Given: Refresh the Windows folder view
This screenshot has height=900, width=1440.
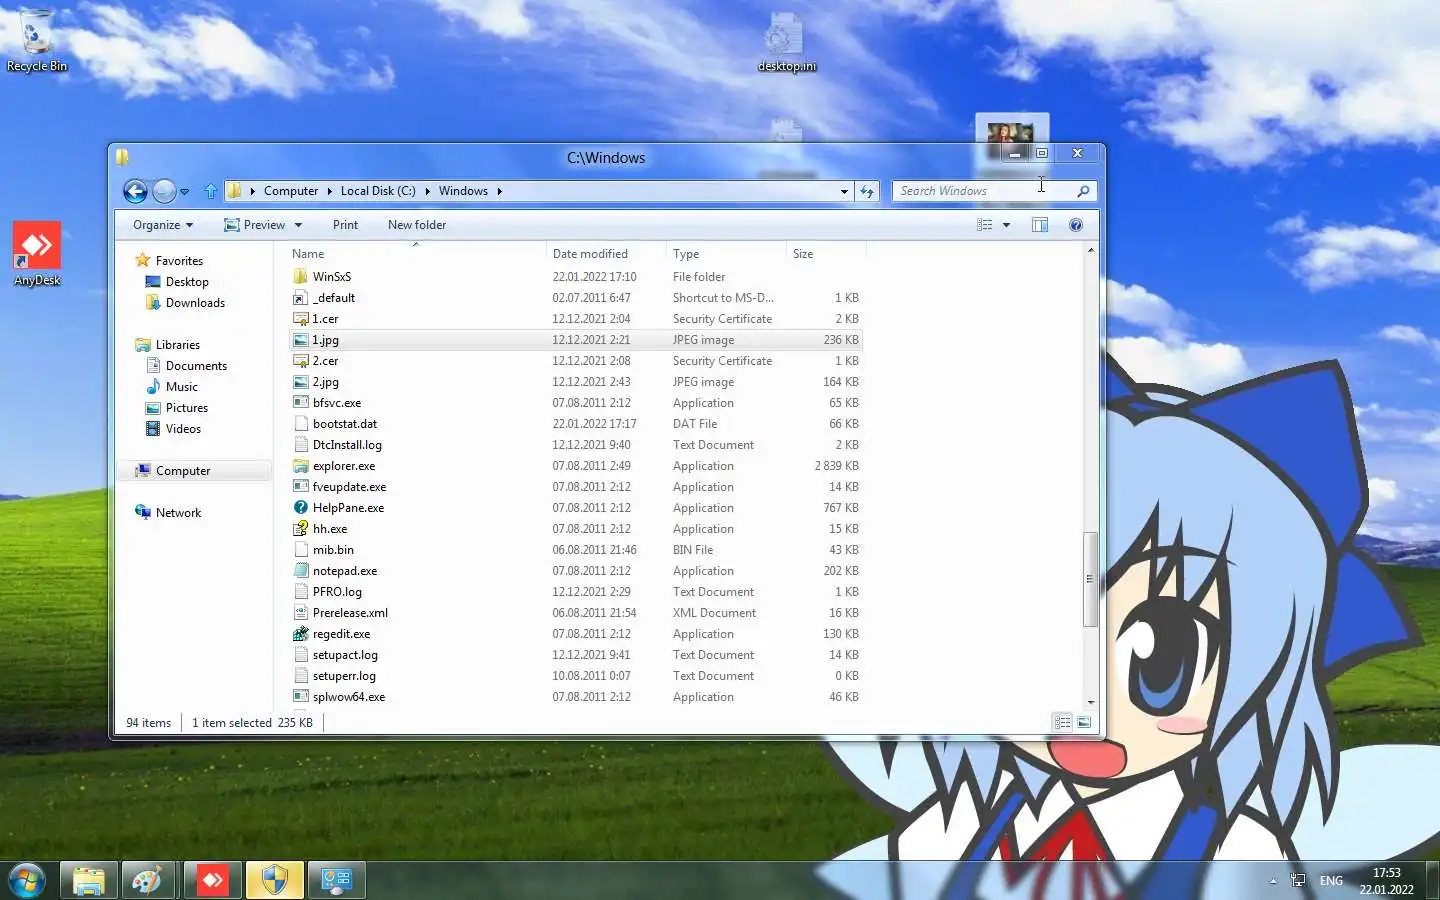Looking at the screenshot, I should click(x=866, y=191).
